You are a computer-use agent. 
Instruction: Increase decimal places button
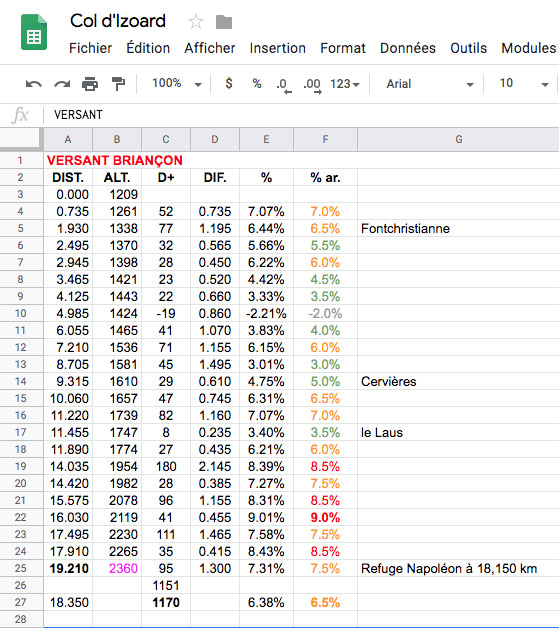pyautogui.click(x=312, y=85)
